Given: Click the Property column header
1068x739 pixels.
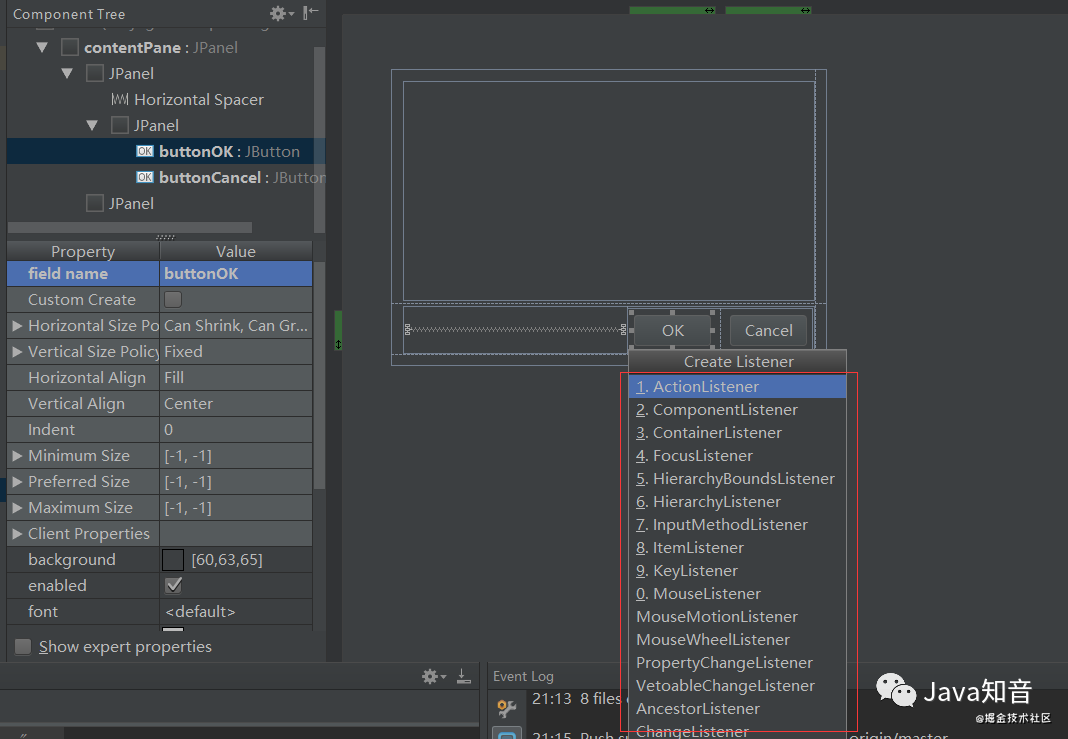Looking at the screenshot, I should tap(83, 251).
